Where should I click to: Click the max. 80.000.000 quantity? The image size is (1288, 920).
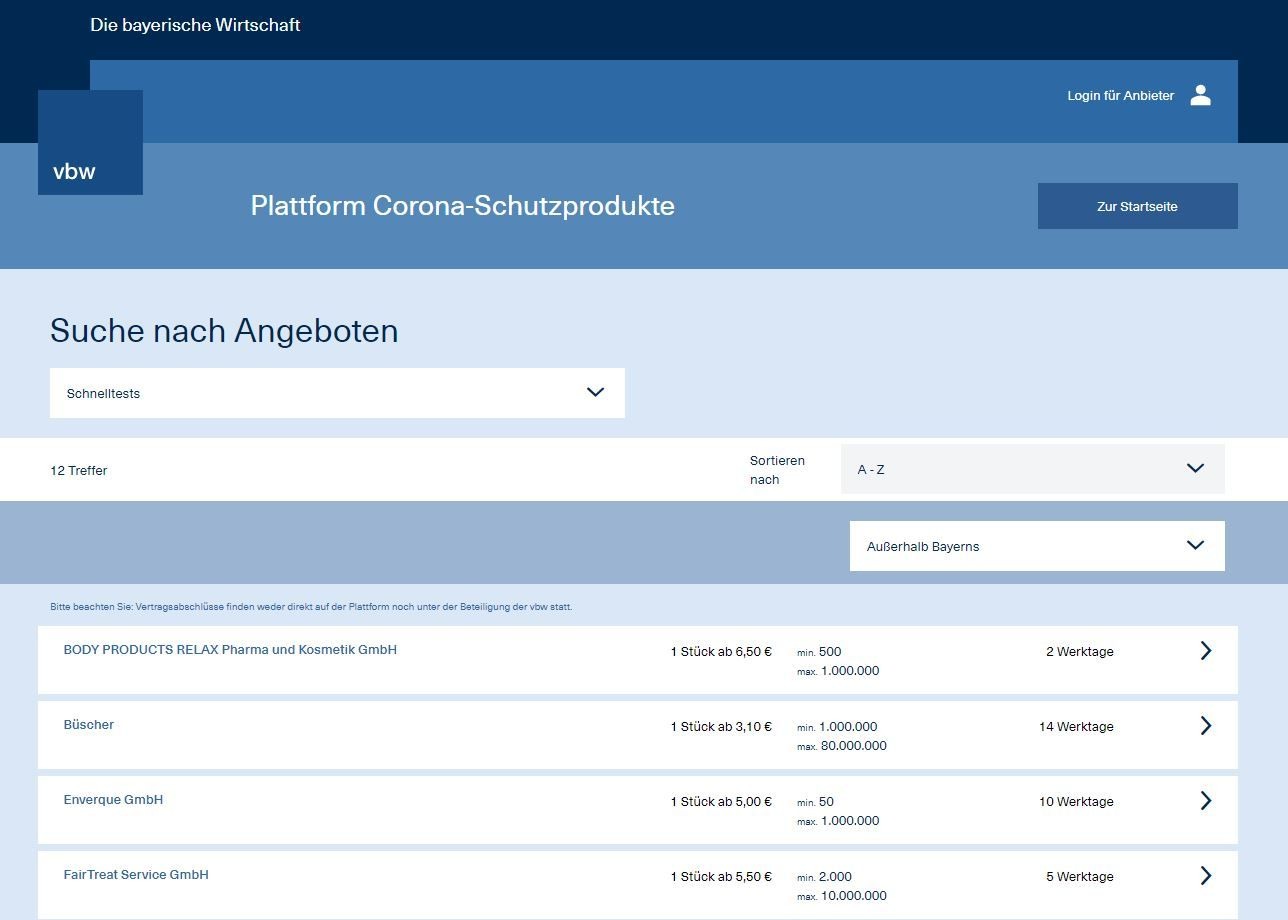coord(842,746)
